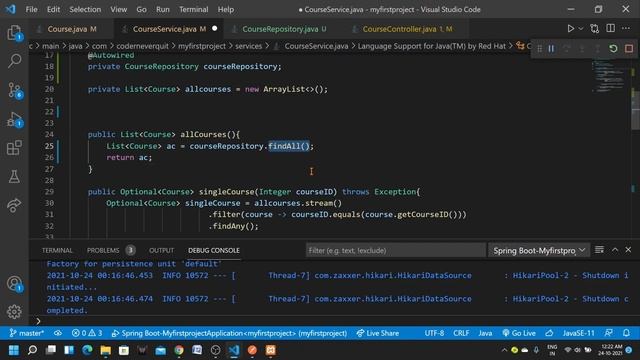640x360 pixels.
Task: Click Step Over in debug toolbar
Action: pos(567,49)
